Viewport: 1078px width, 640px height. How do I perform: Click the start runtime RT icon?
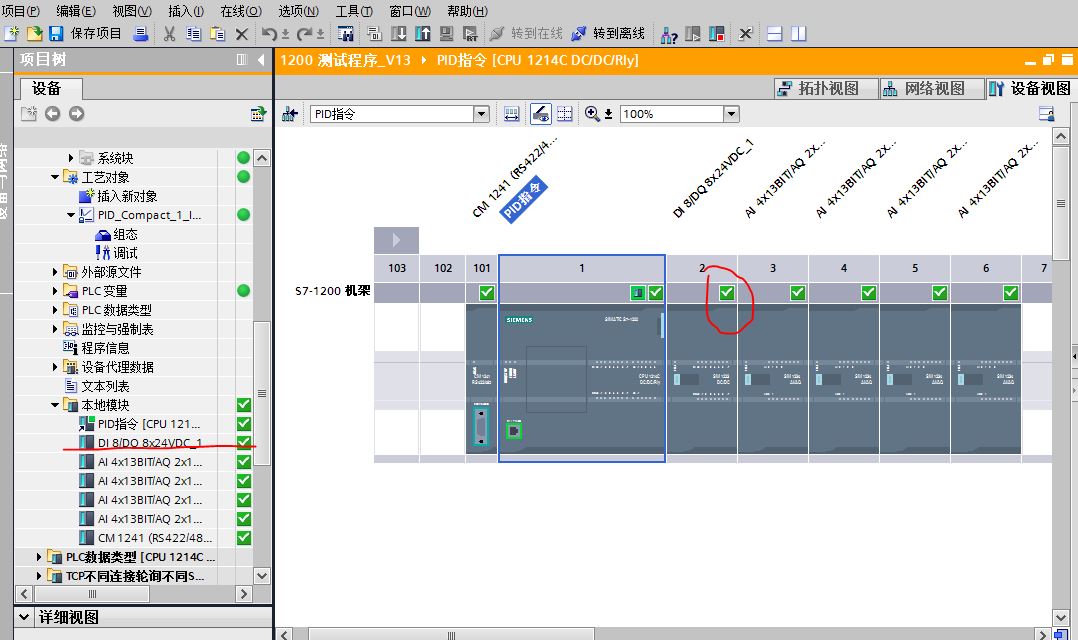[470, 33]
